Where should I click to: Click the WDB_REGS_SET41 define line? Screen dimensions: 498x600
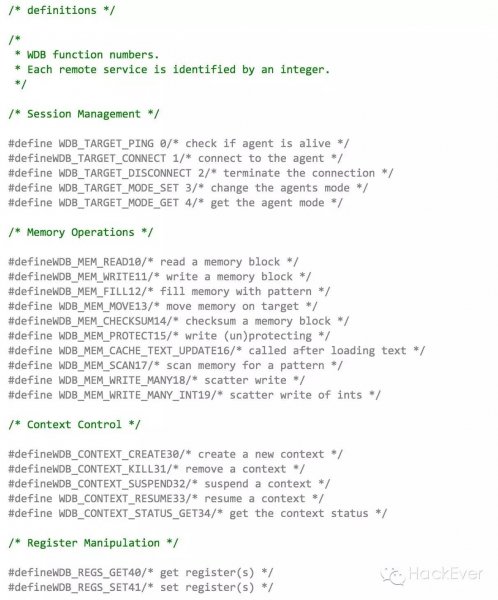(x=140, y=587)
